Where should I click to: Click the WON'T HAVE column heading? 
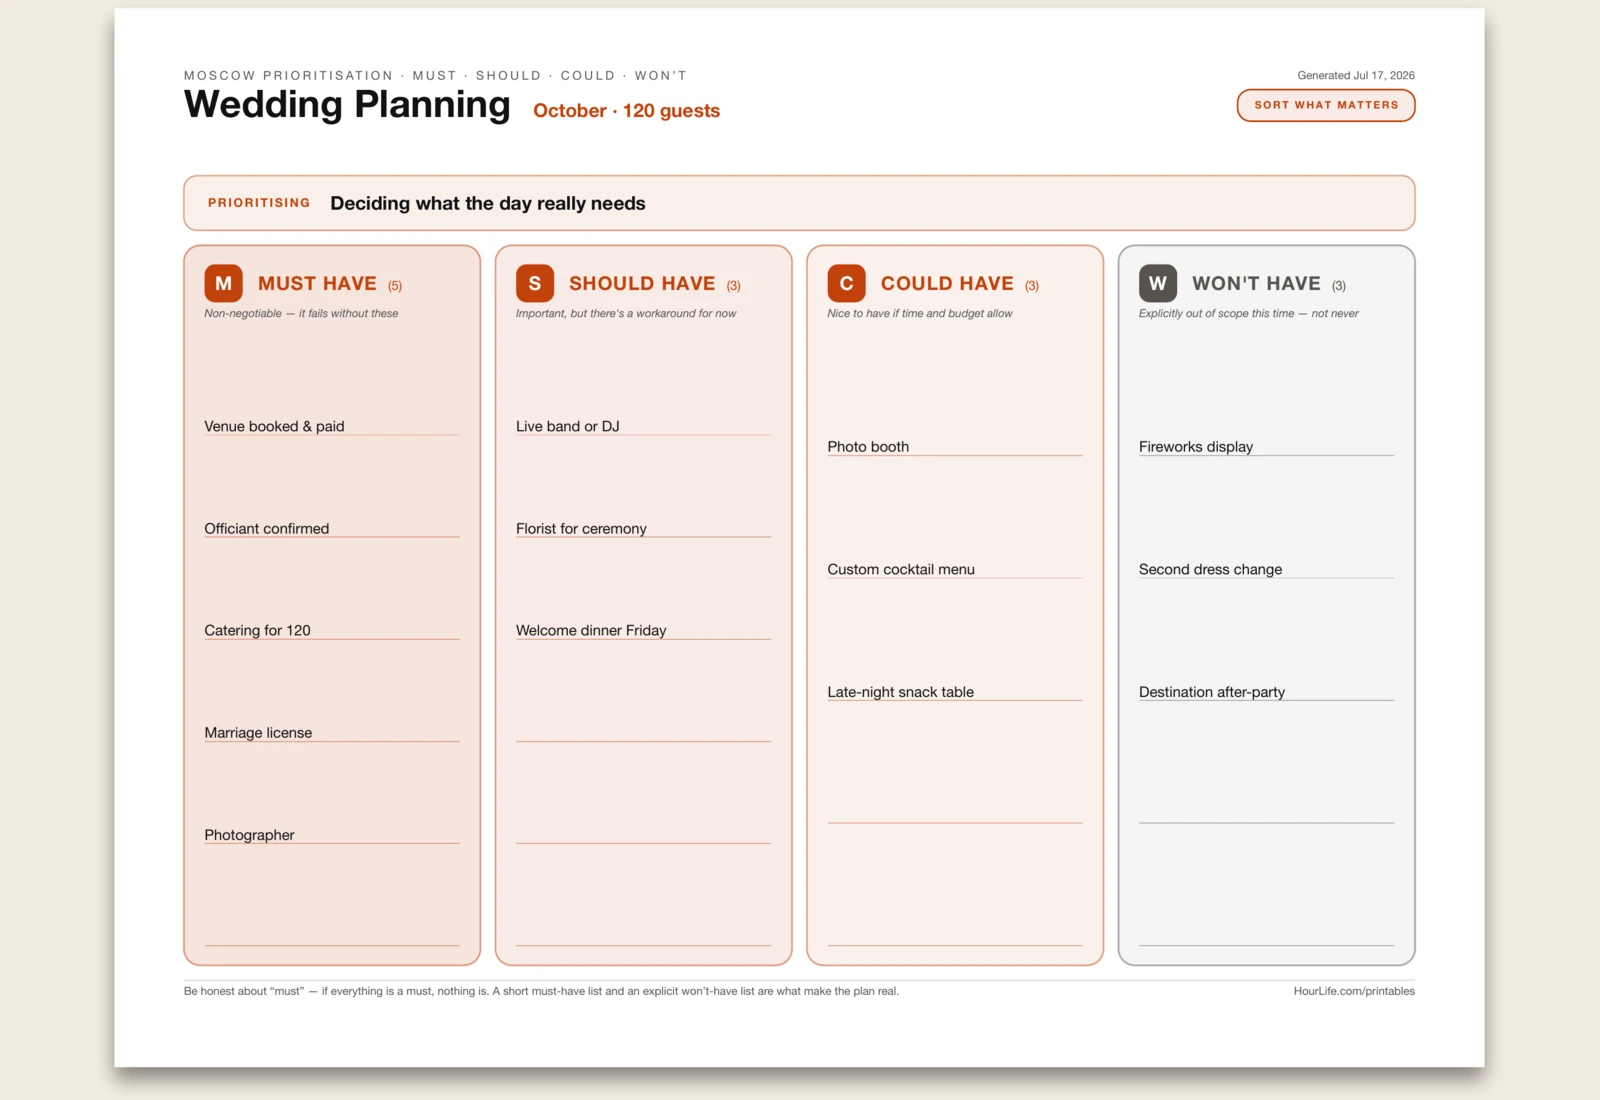1256,284
